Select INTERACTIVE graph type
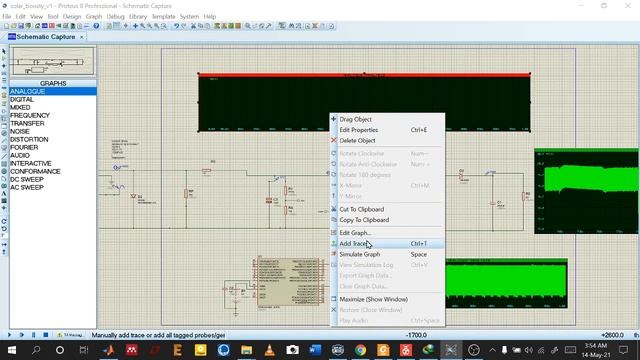This screenshot has height=360, width=640. 53,163
